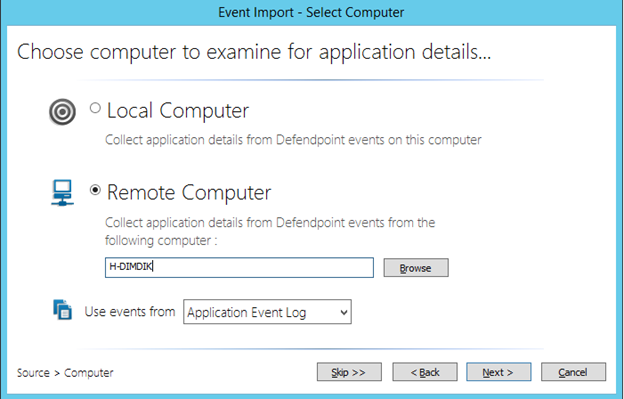624x399 pixels.
Task: Go to the previous step with Back
Action: click(425, 372)
